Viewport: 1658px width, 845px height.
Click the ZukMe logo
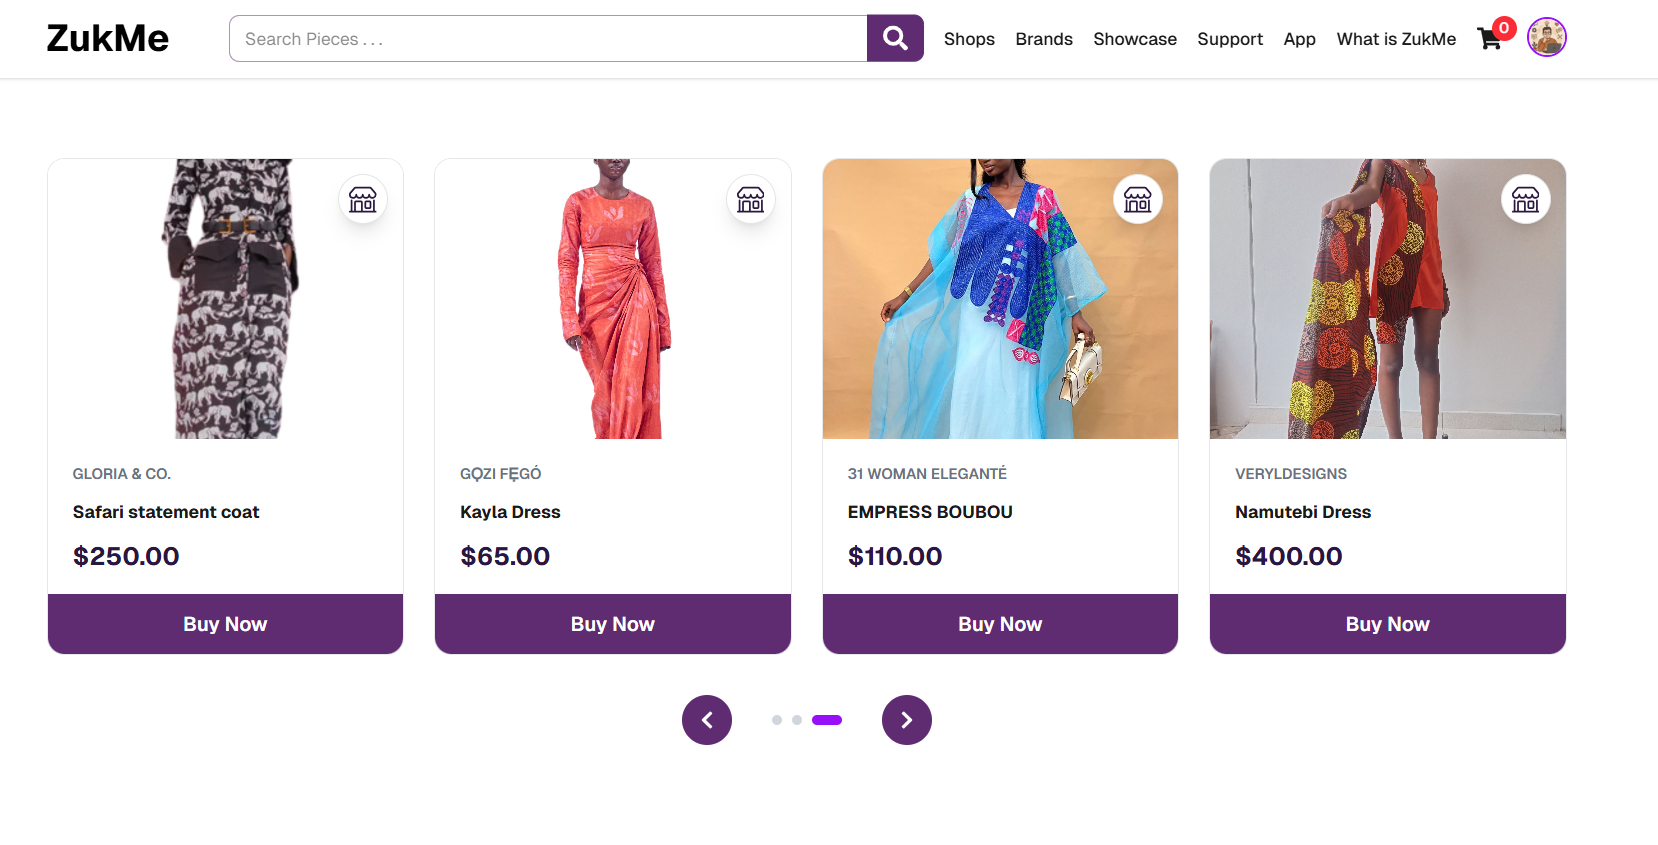pyautogui.click(x=108, y=38)
